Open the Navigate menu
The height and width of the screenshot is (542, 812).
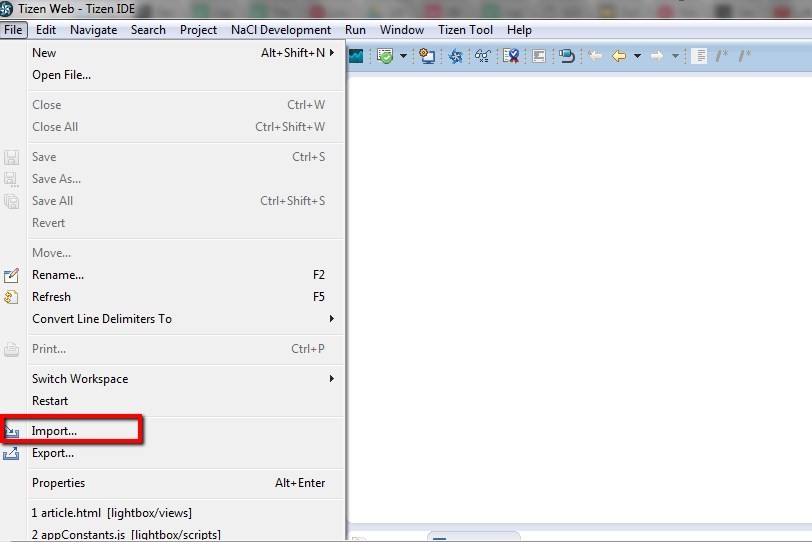click(94, 30)
